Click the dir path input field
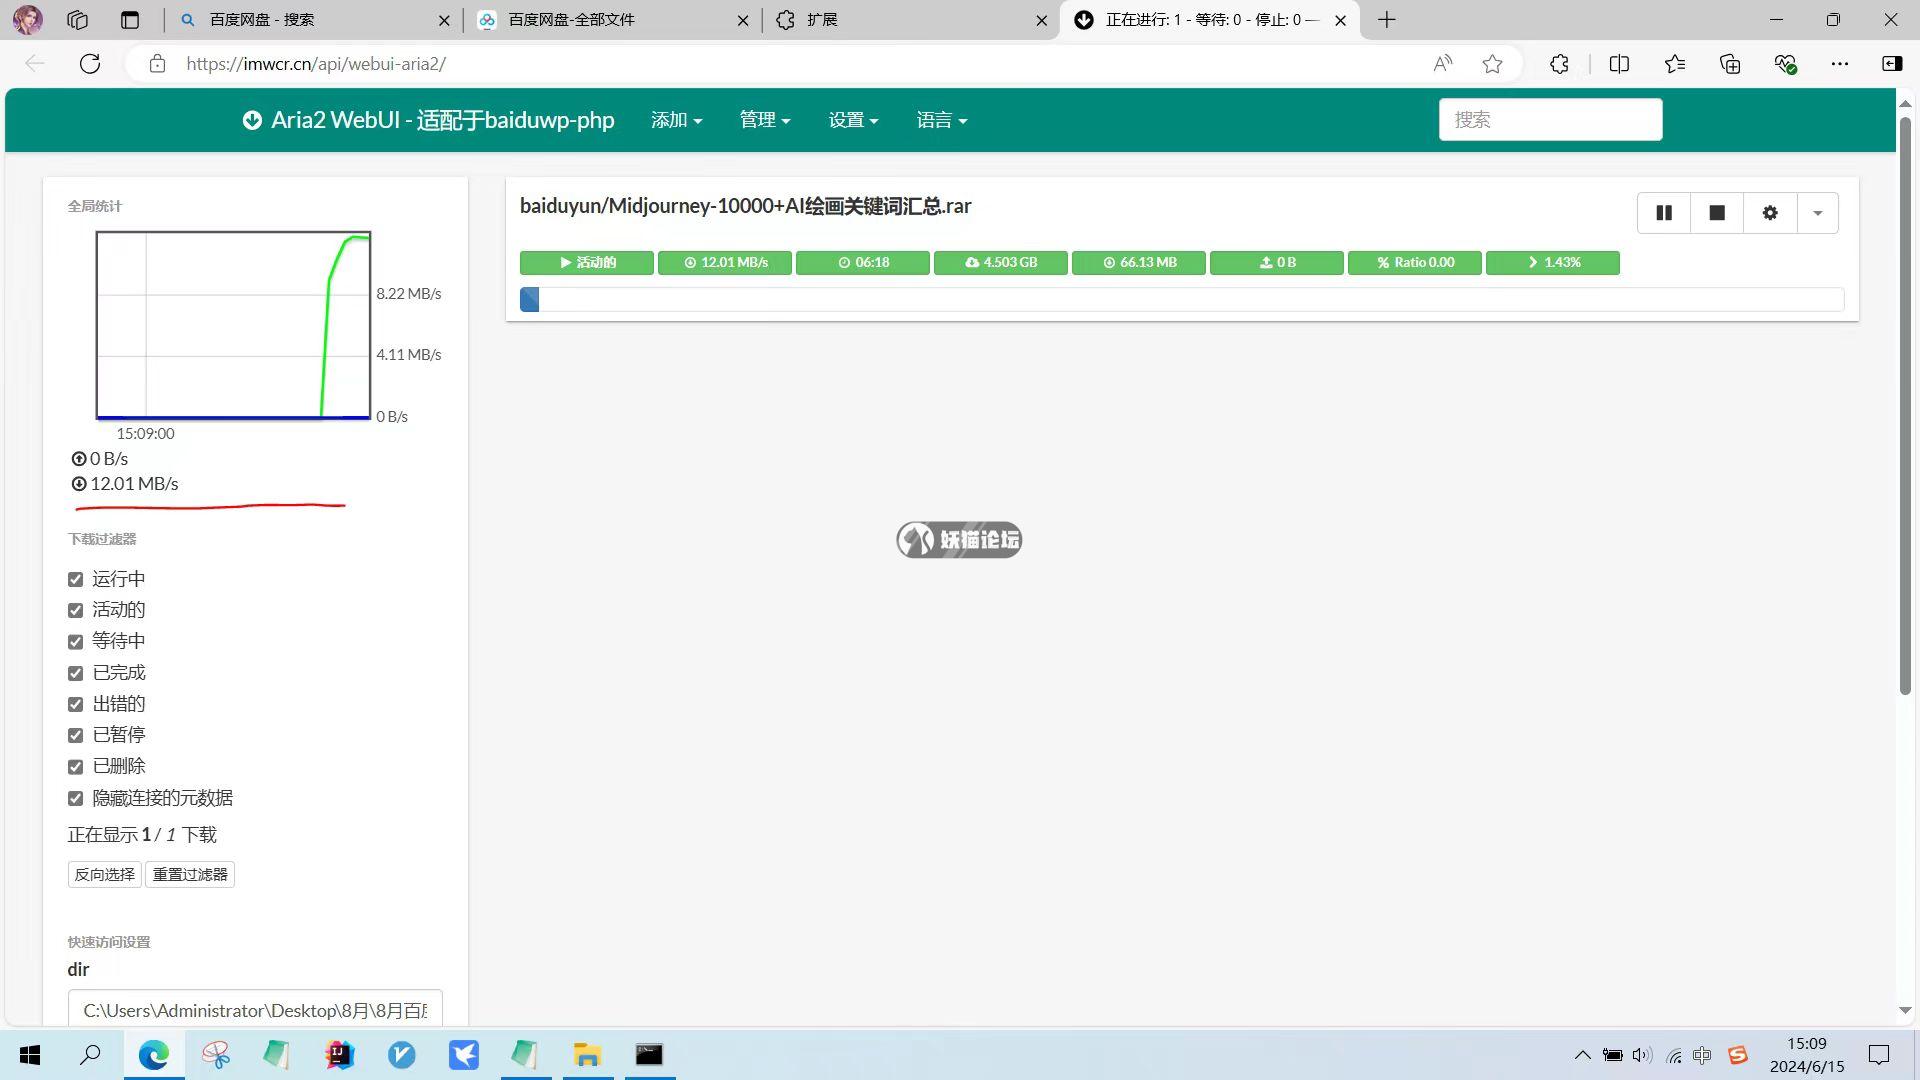Screen dimensions: 1920x1080 point(255,1010)
